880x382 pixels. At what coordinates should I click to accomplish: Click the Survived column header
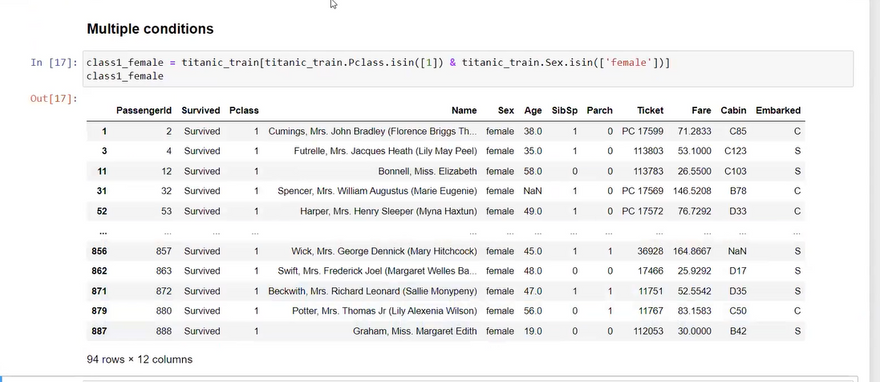tap(200, 111)
